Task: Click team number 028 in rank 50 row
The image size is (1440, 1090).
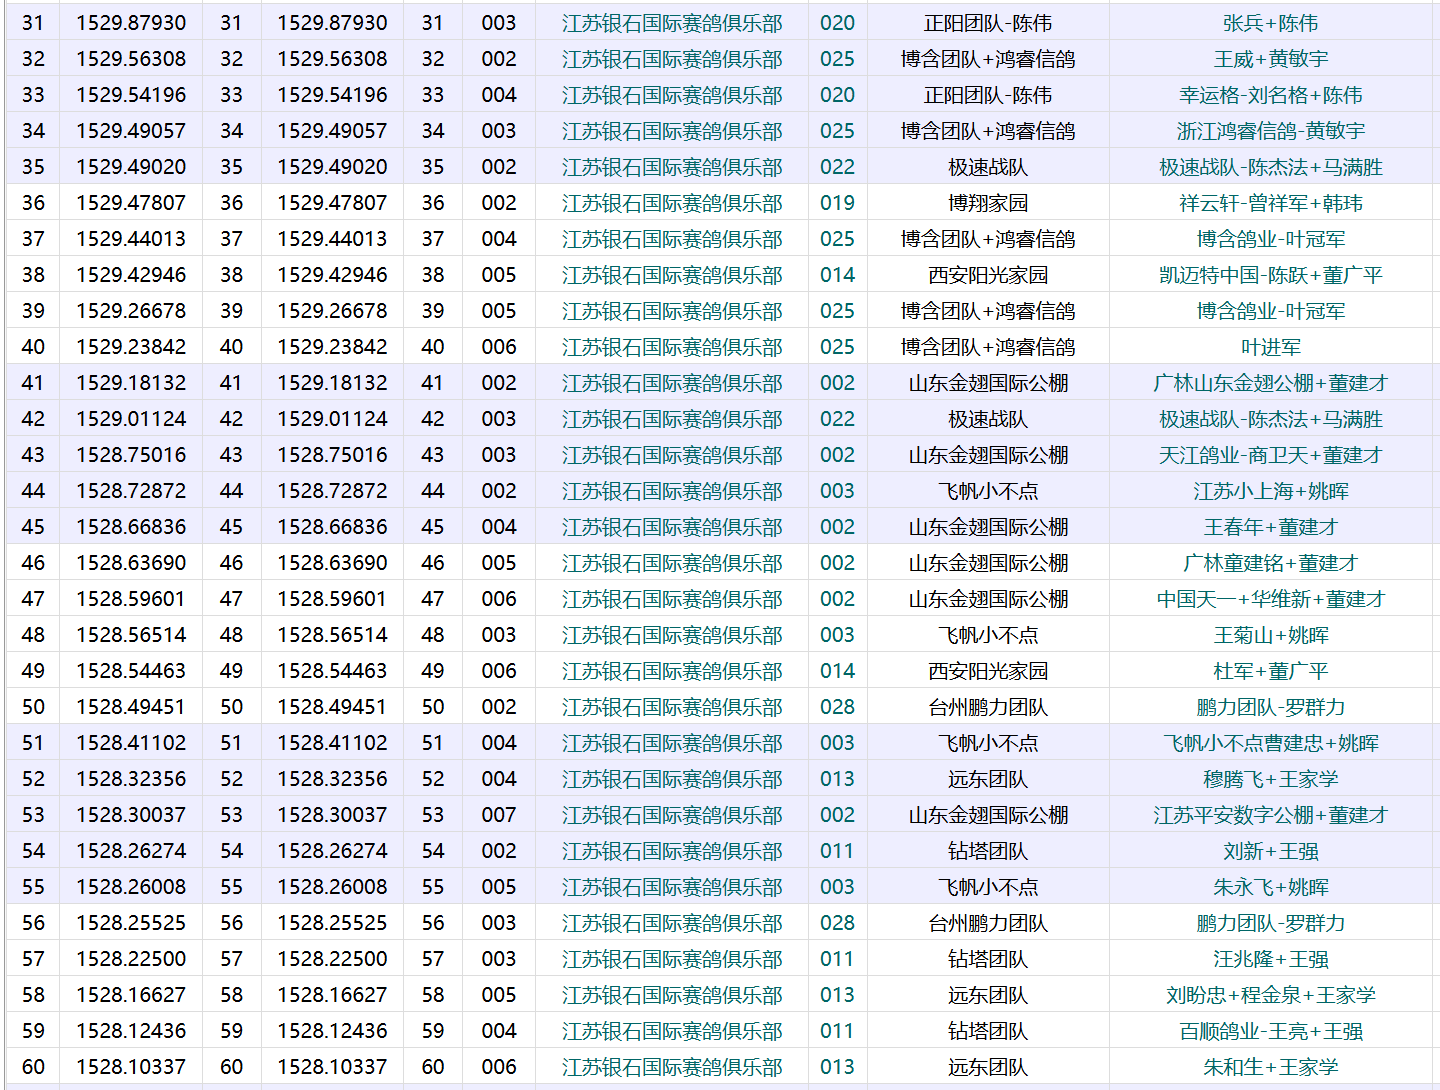Action: [837, 707]
